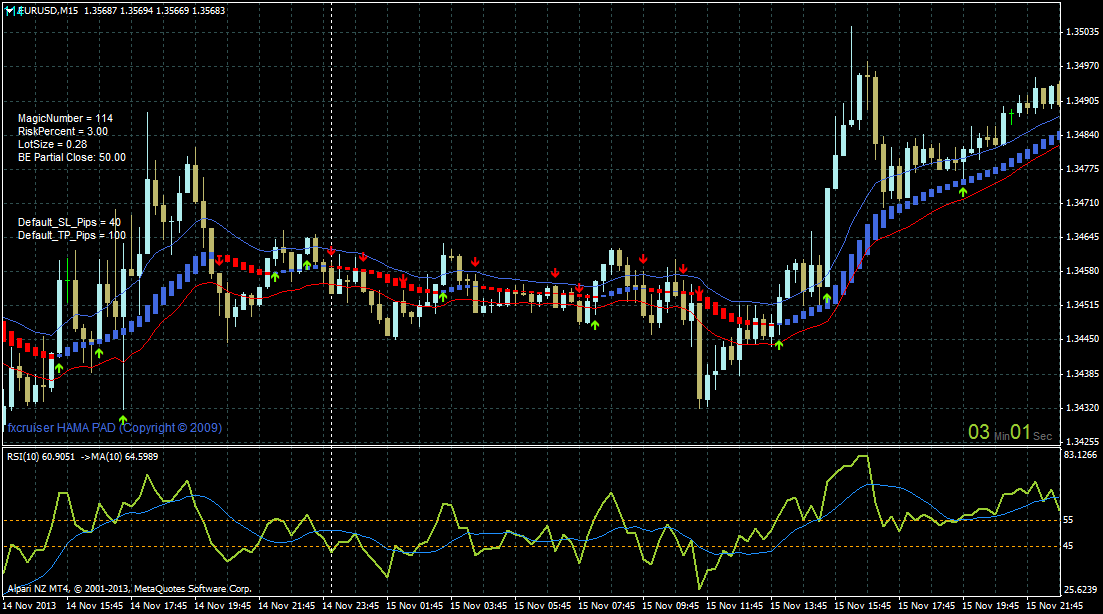The image size is (1103, 614).
Task: Click RSI scale value 25.6239
Action: coord(1080,589)
